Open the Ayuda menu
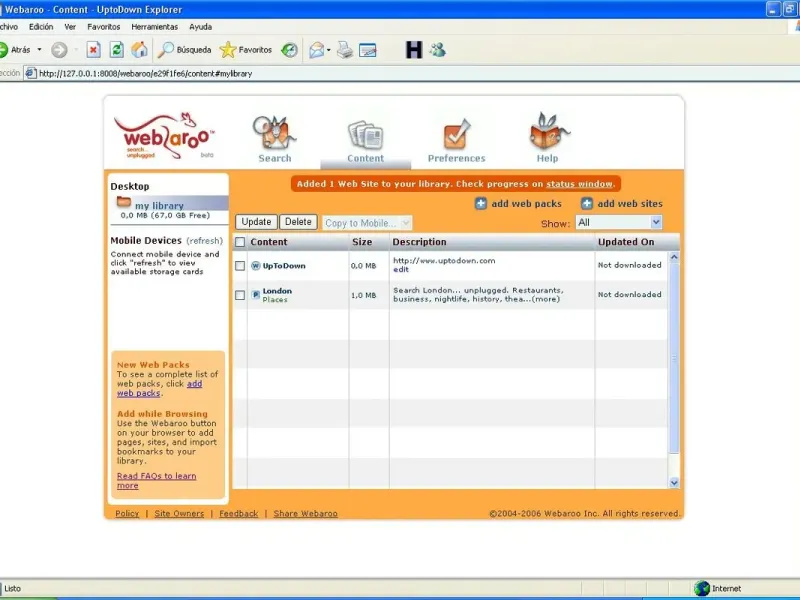The height and width of the screenshot is (600, 800). click(x=201, y=27)
